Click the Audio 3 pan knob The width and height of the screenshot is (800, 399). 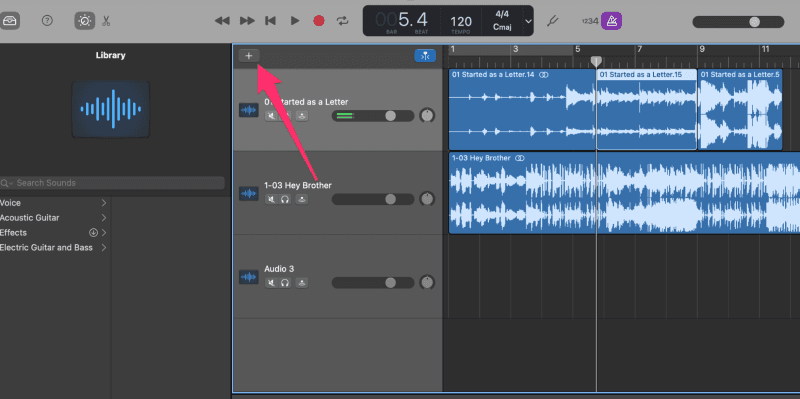click(427, 282)
